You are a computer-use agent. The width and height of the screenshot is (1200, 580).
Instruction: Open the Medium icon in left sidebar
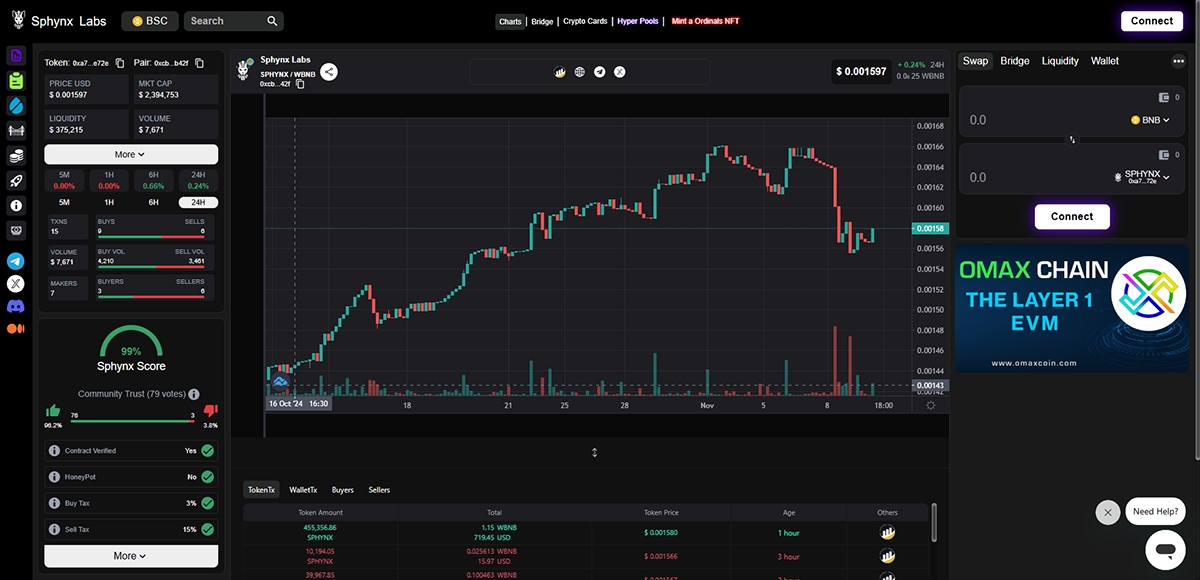16,329
